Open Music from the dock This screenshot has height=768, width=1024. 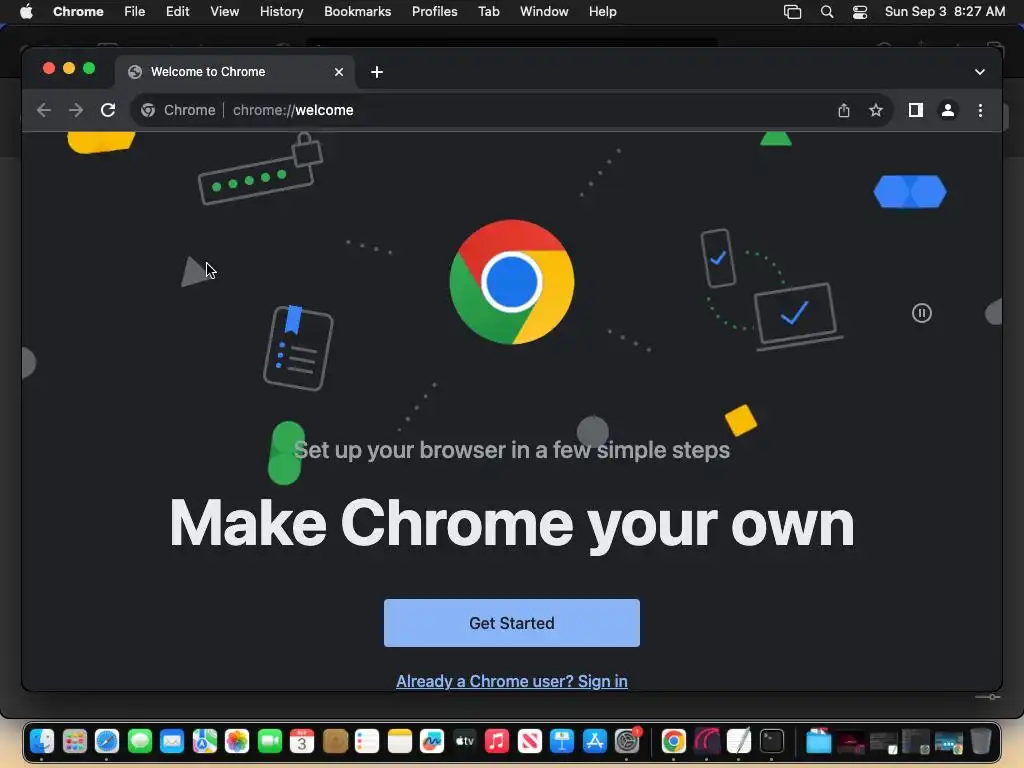pyautogui.click(x=497, y=741)
